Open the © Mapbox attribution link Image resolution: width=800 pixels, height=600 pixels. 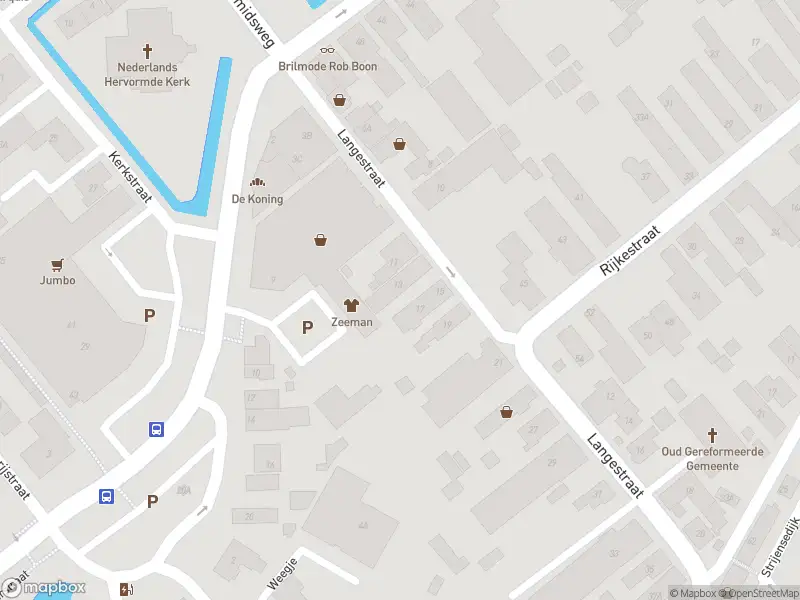coord(693,593)
